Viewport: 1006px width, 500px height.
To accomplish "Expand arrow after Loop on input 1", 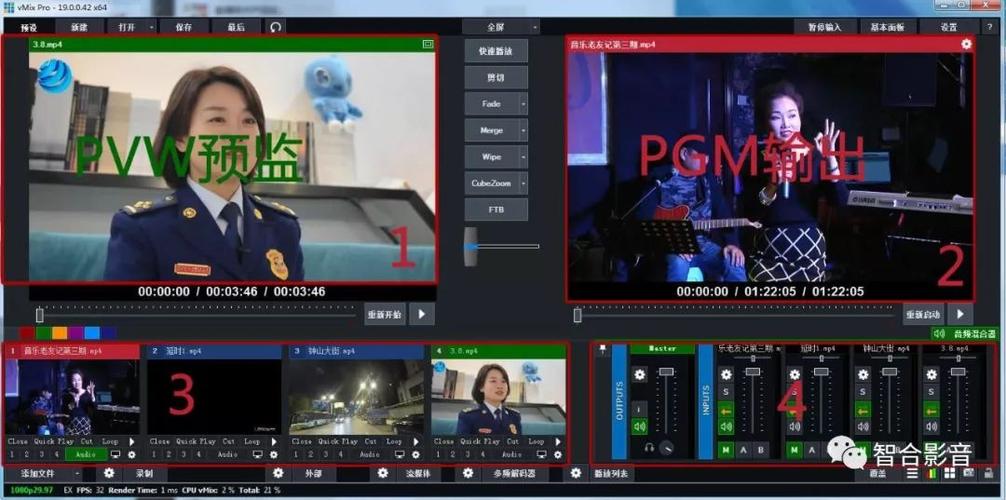I will tap(132, 442).
